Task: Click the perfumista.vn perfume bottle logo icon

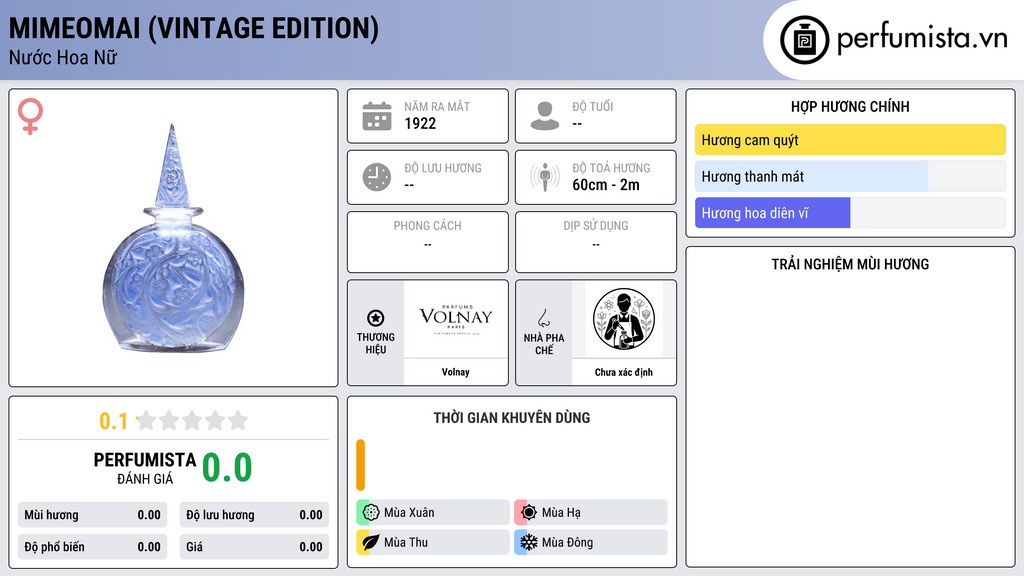Action: [x=804, y=40]
